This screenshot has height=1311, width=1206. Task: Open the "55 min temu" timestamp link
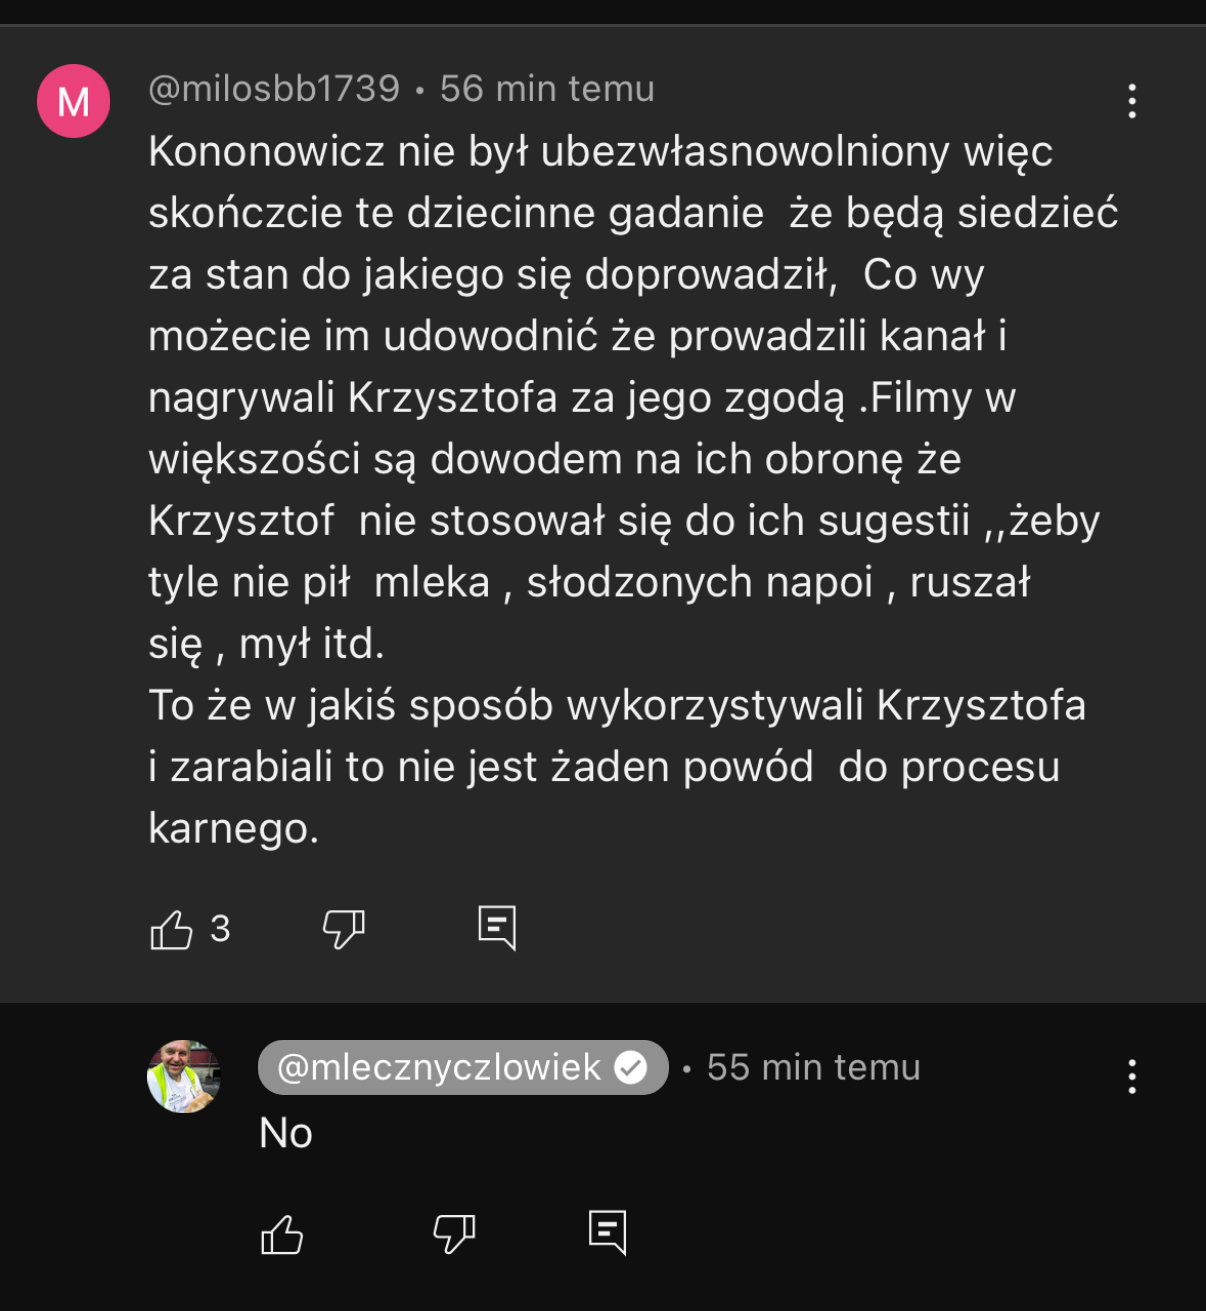click(813, 1068)
